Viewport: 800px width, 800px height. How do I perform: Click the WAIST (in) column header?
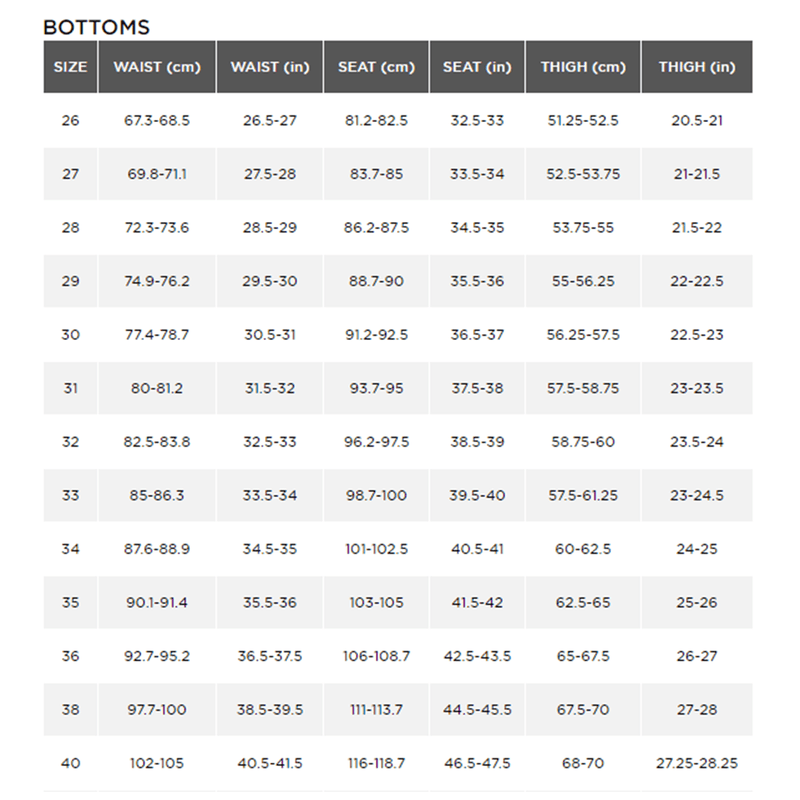tap(270, 67)
